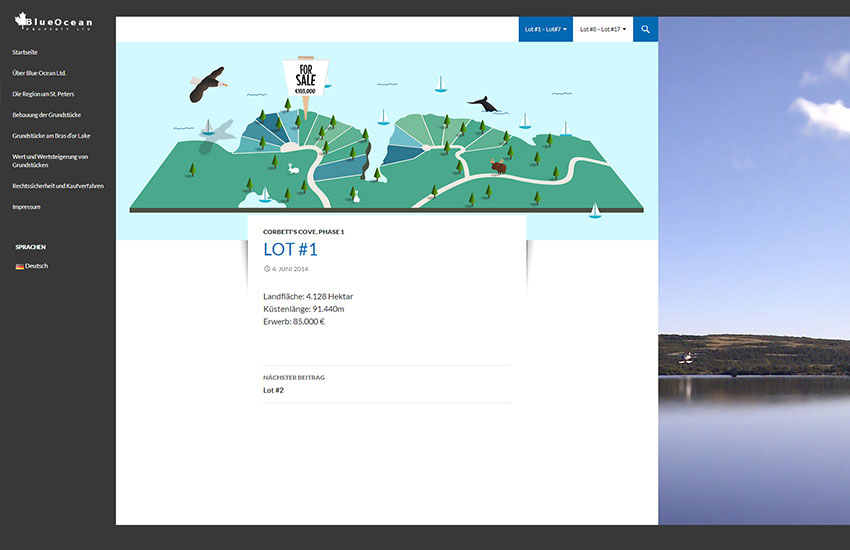This screenshot has height=550, width=850.
Task: Click the LOT #1 heading link
Action: tap(290, 250)
